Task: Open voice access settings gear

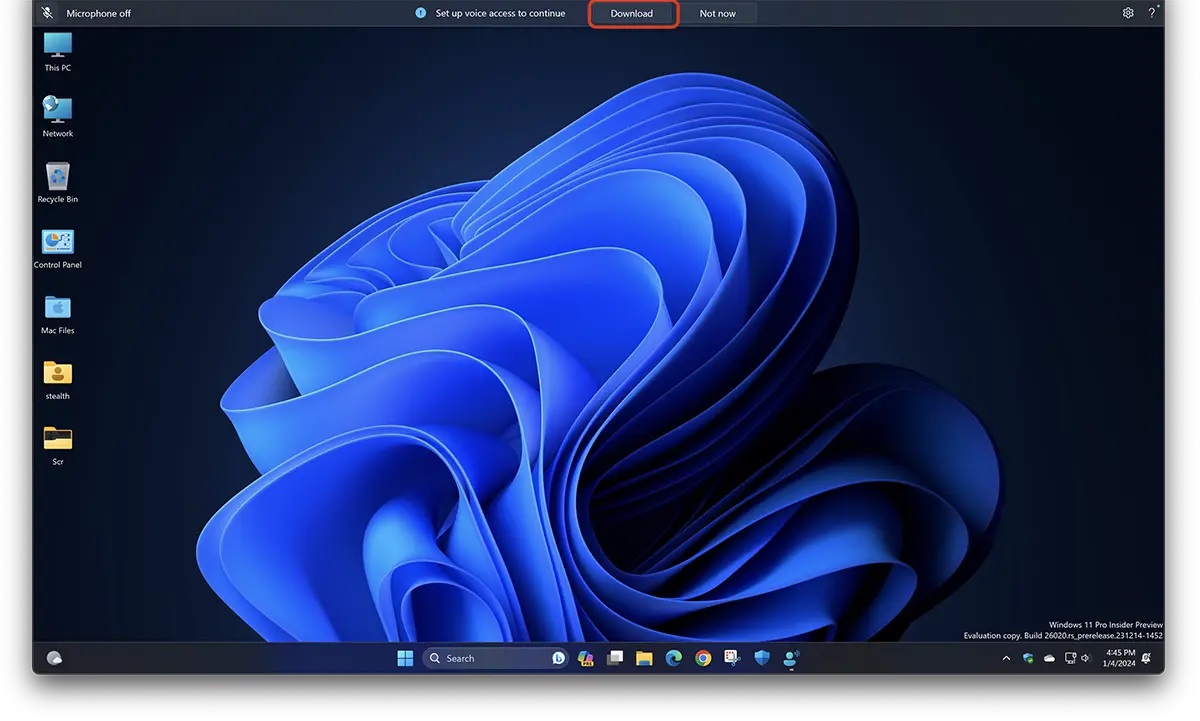Action: point(1128,14)
